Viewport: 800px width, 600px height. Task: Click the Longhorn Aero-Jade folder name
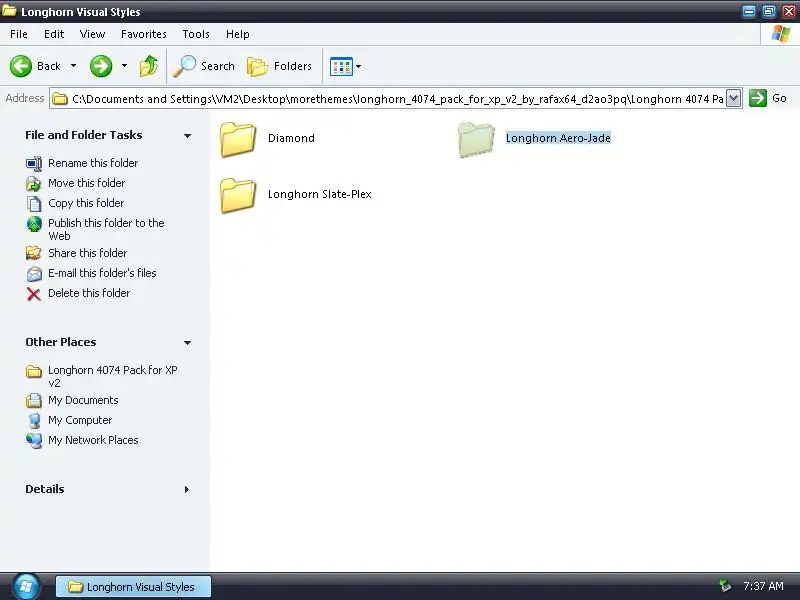[558, 138]
